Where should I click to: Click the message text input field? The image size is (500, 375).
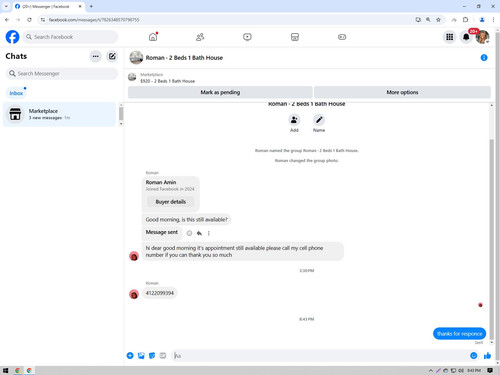coord(320,356)
